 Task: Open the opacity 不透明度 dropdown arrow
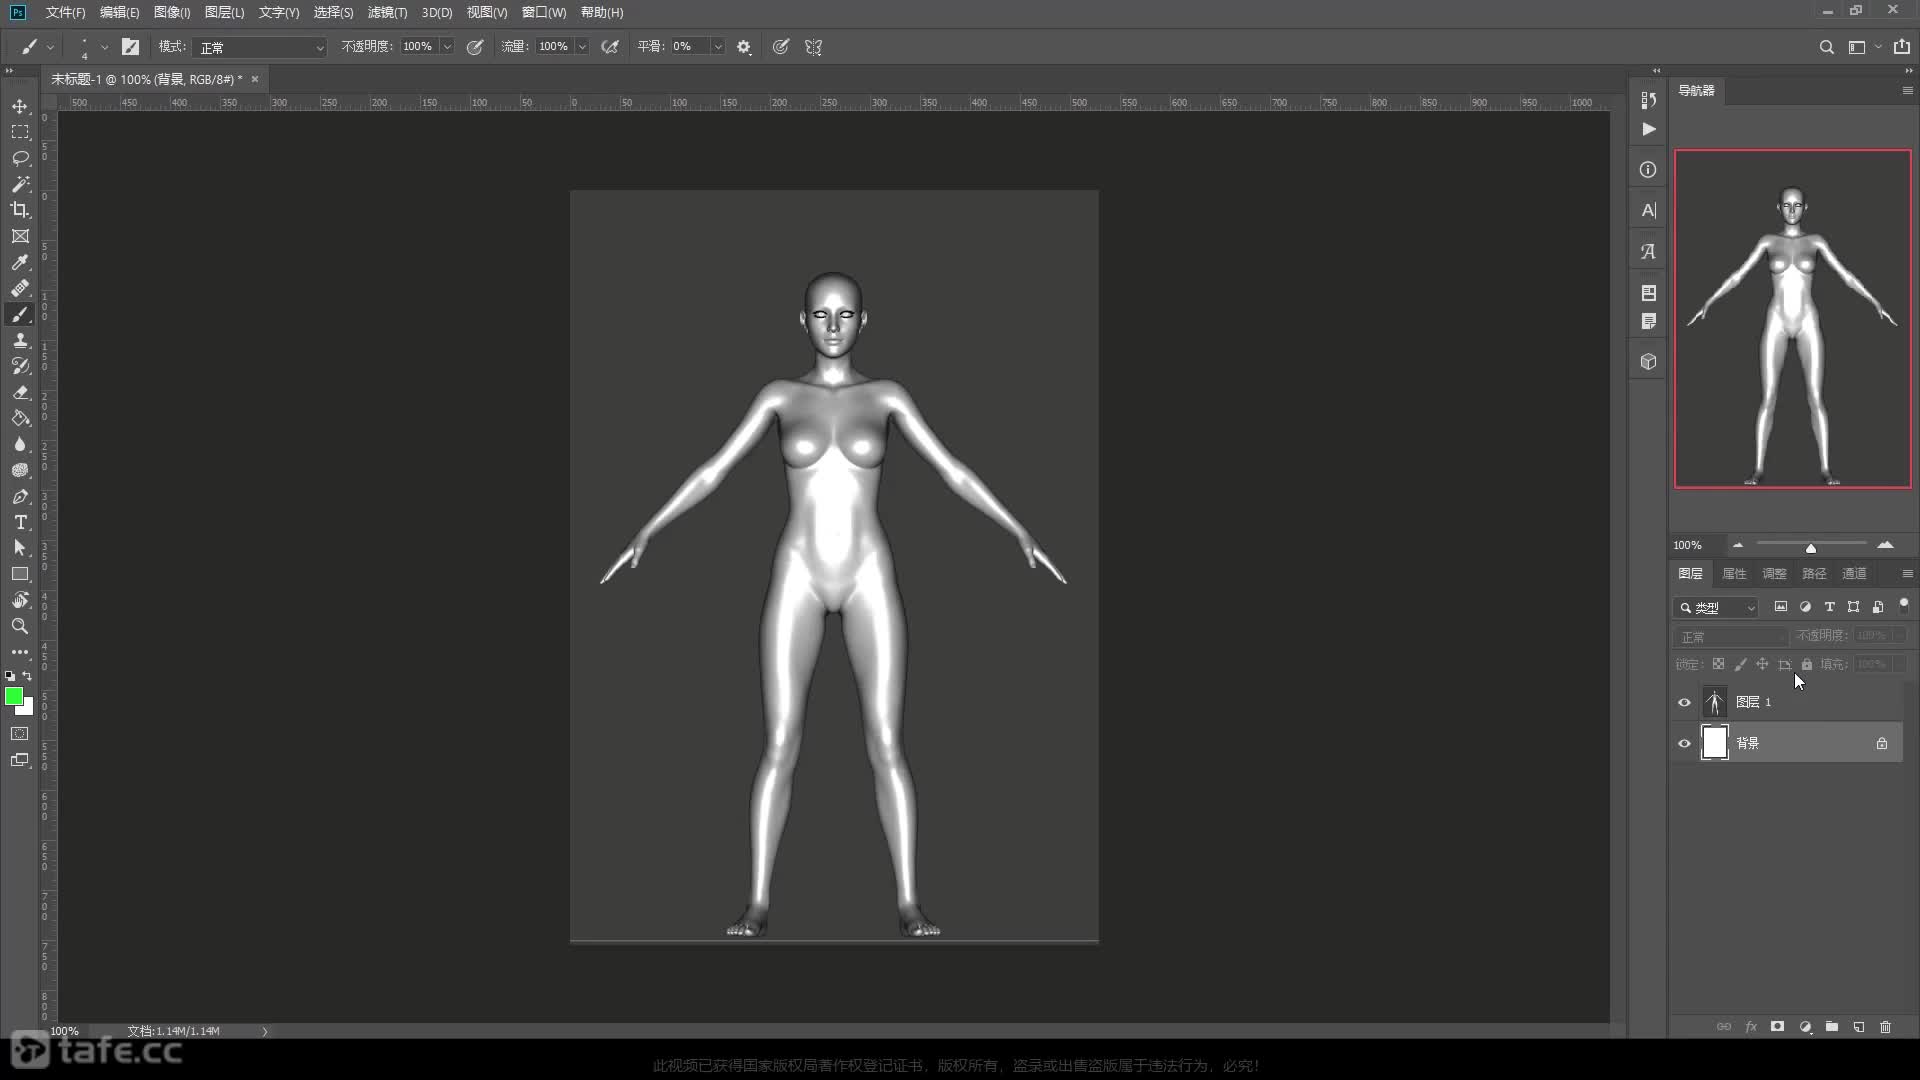point(447,46)
